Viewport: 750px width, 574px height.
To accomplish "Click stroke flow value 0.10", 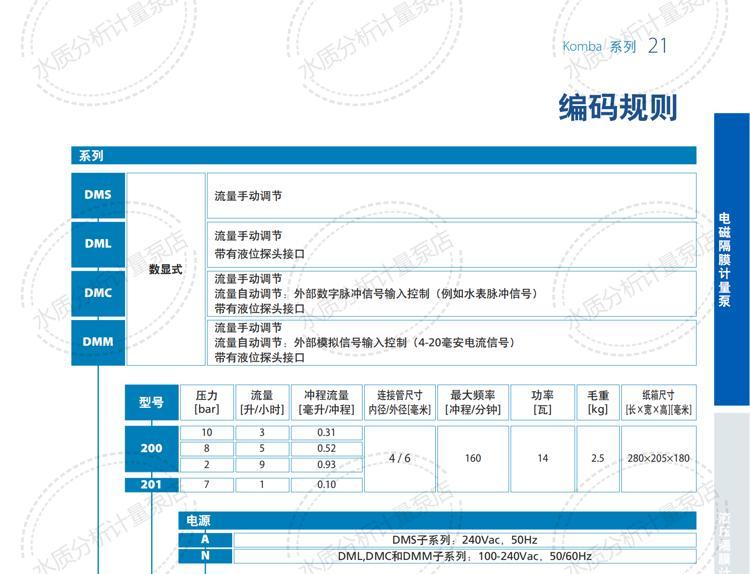I will (x=327, y=485).
